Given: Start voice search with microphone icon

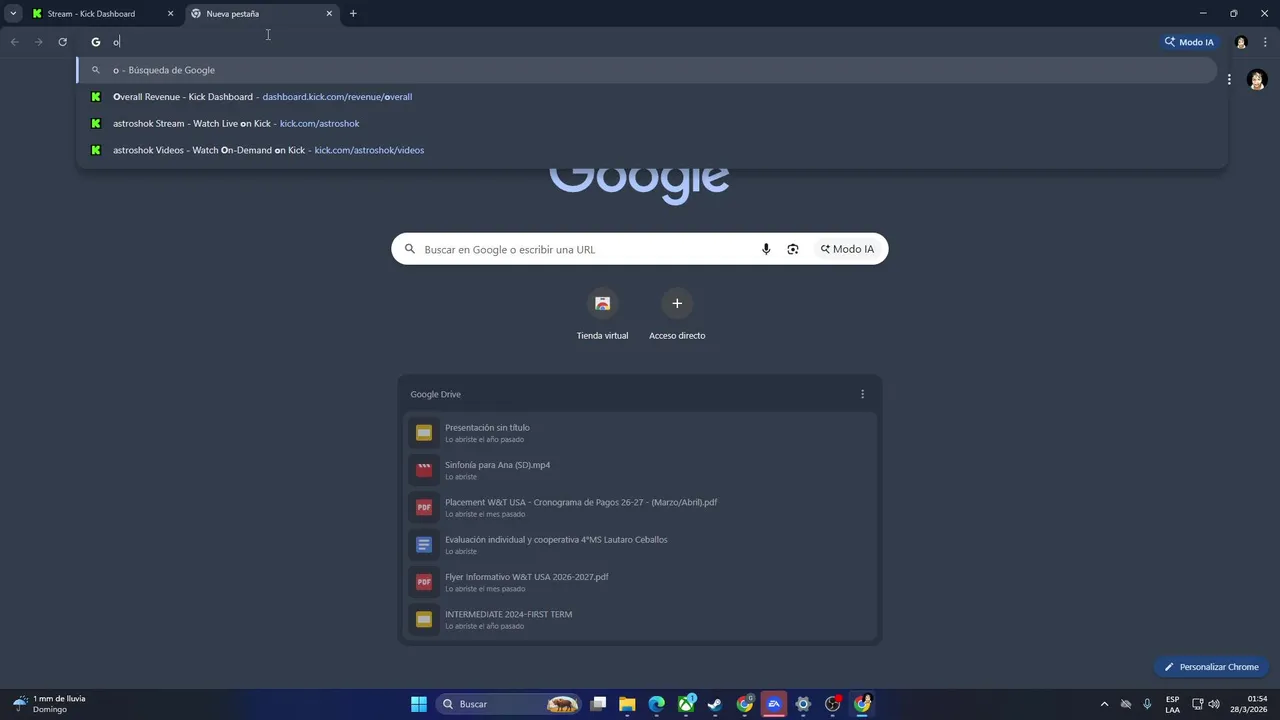Looking at the screenshot, I should coord(766,249).
